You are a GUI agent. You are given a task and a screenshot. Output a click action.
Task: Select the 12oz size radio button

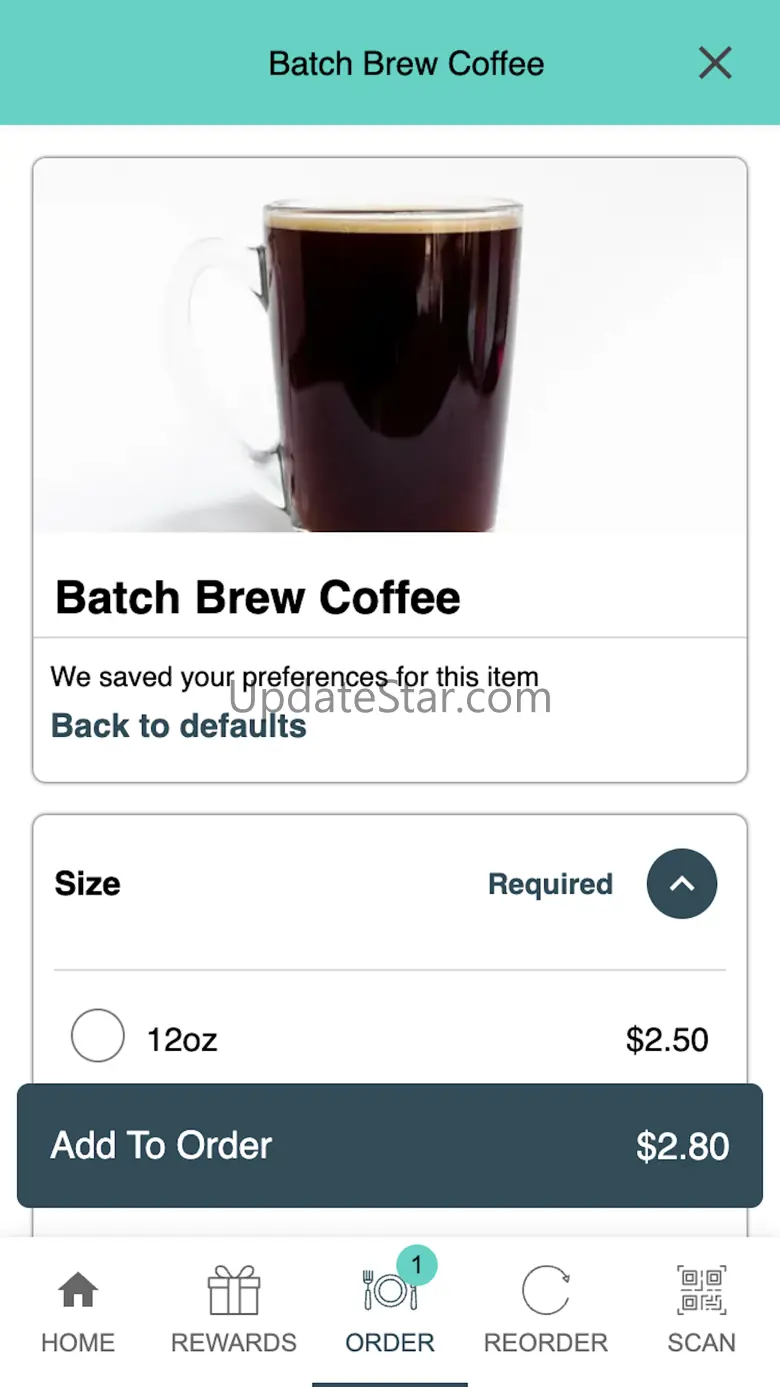pos(98,1036)
